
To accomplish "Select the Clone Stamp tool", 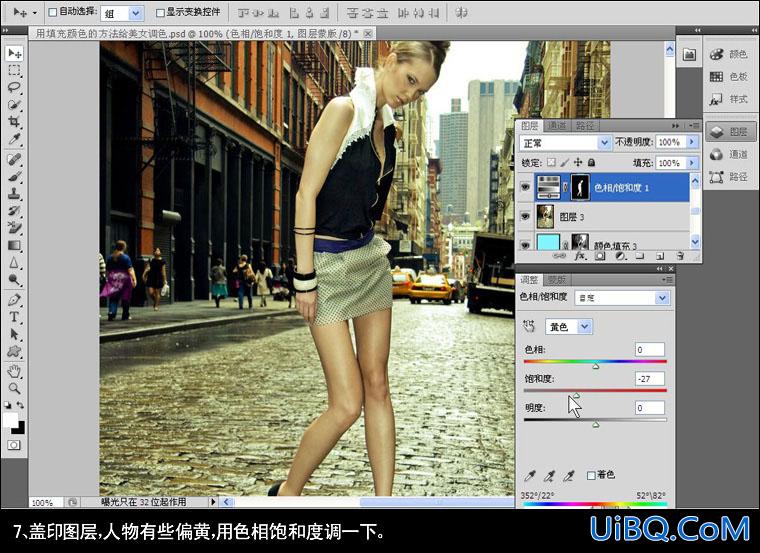I will point(15,193).
